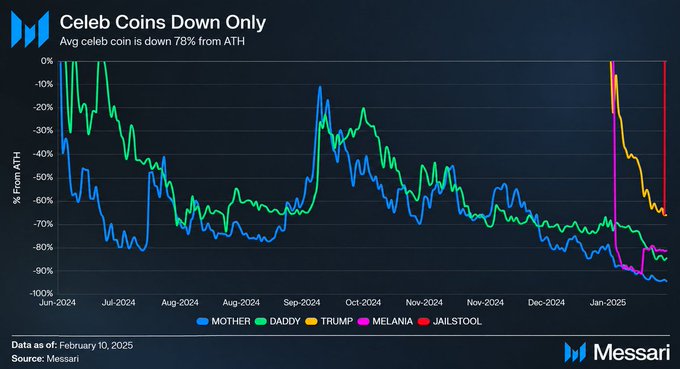Click the Jun-2024 x-axis label
The width and height of the screenshot is (680, 369).
tap(57, 303)
